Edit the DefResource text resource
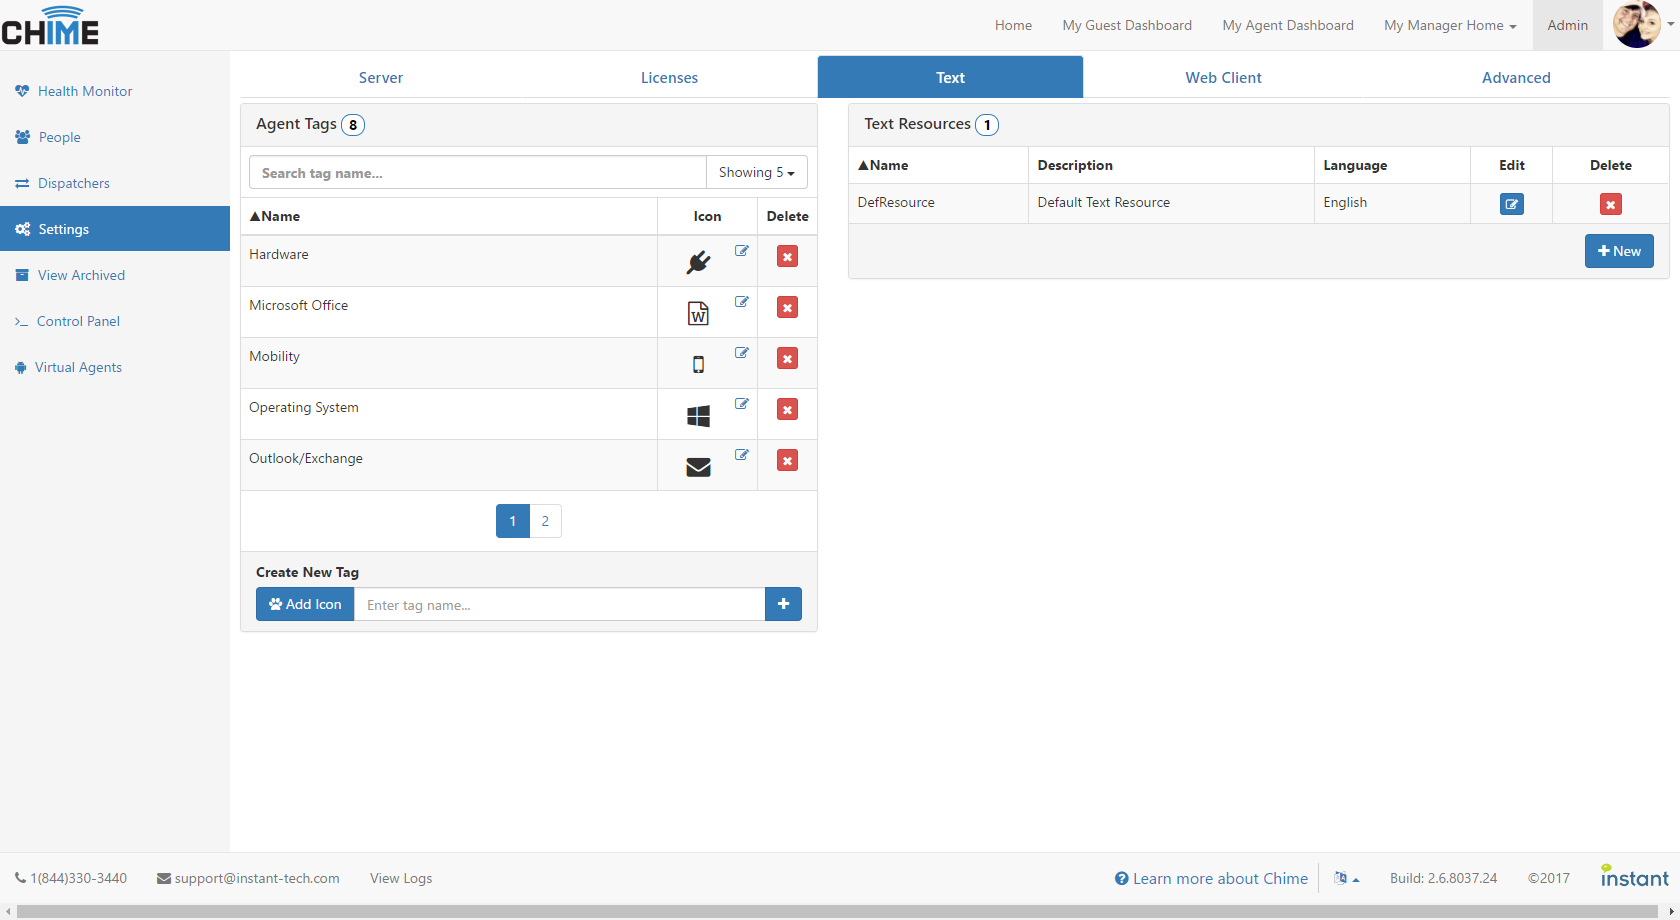The image size is (1680, 920). [1511, 204]
